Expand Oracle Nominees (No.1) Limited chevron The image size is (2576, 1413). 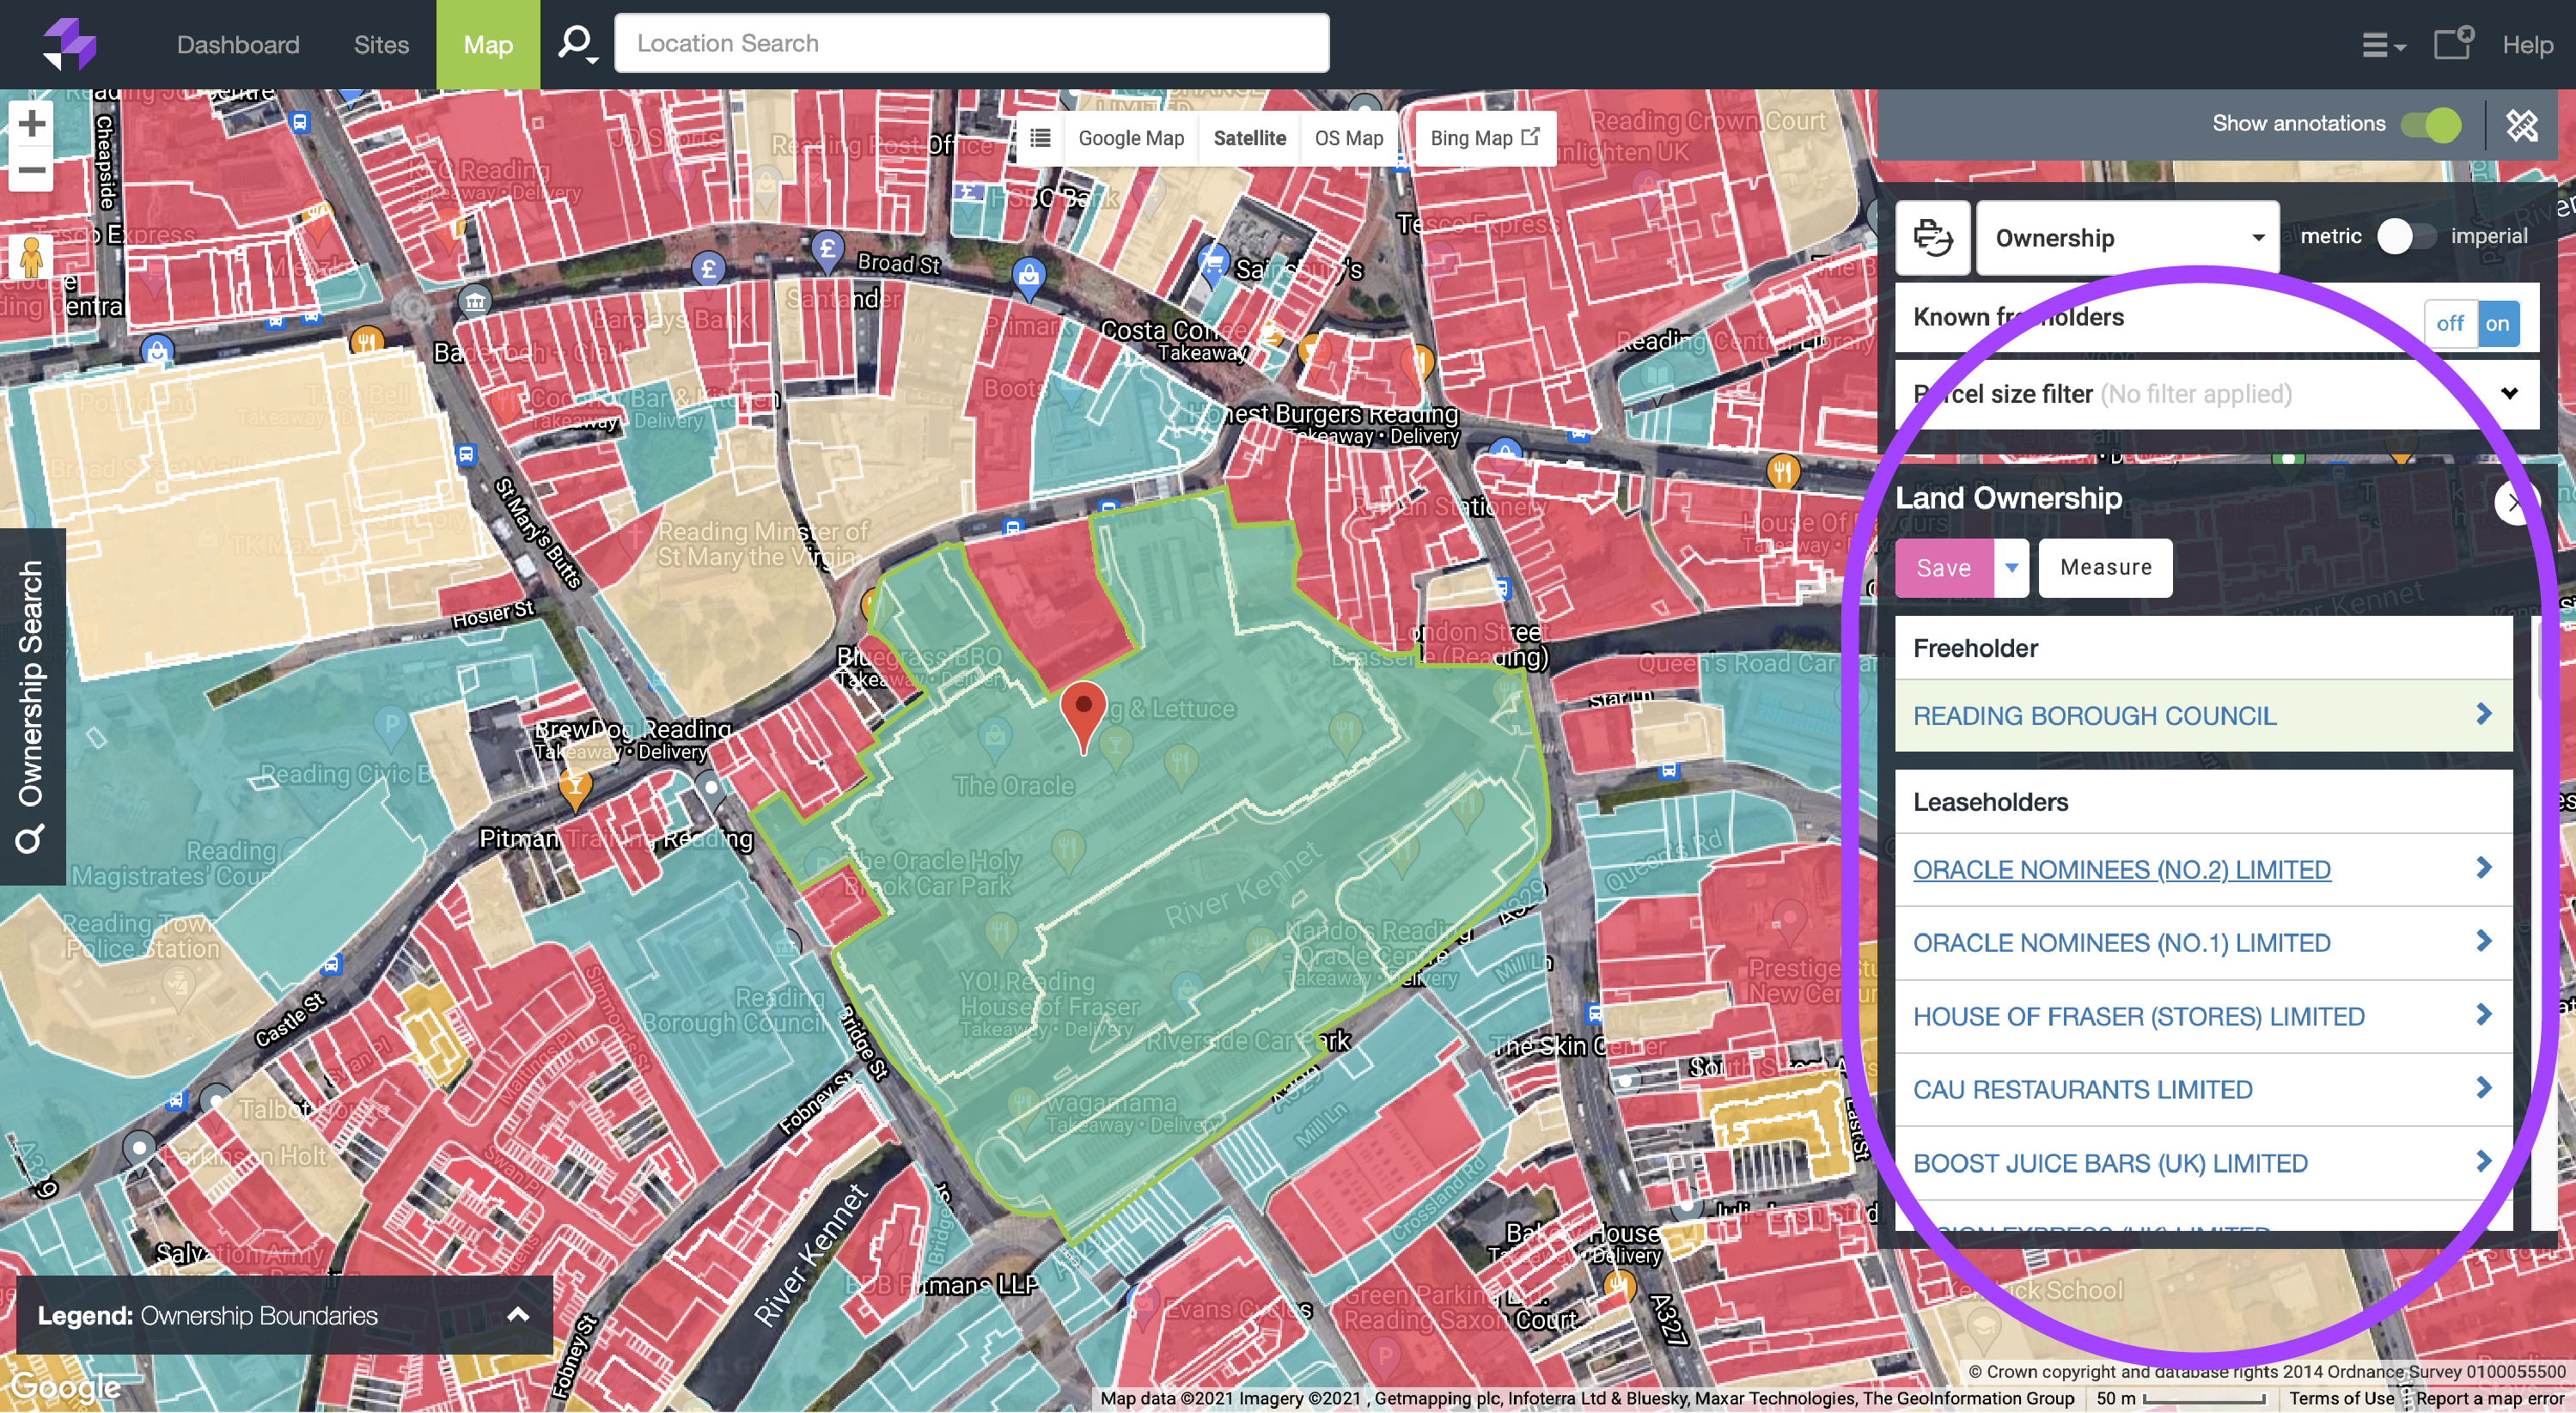2483,941
